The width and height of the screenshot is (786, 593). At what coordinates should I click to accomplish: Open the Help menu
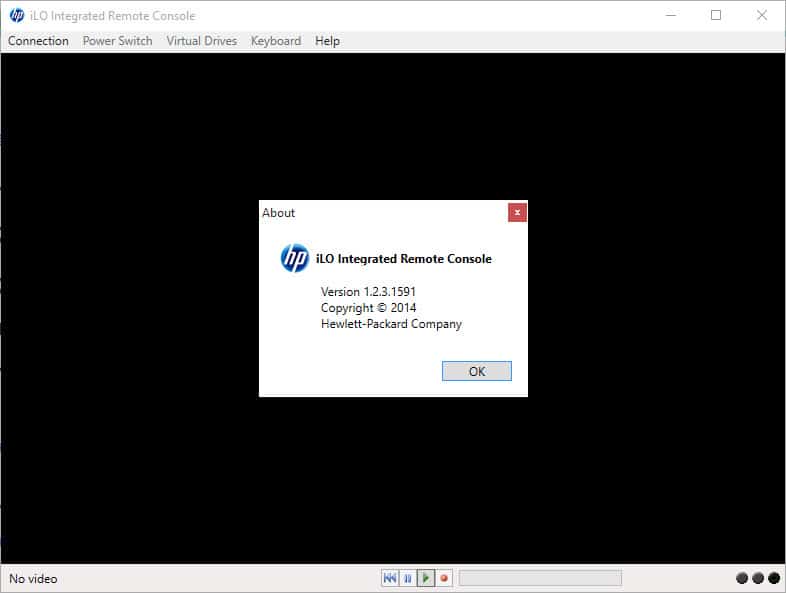coord(327,41)
